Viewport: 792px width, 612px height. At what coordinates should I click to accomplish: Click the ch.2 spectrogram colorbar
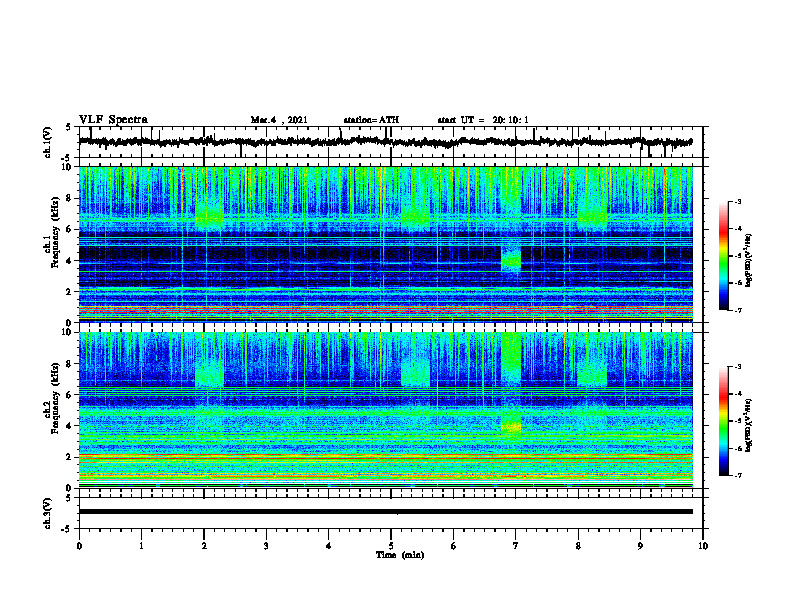pyautogui.click(x=723, y=421)
